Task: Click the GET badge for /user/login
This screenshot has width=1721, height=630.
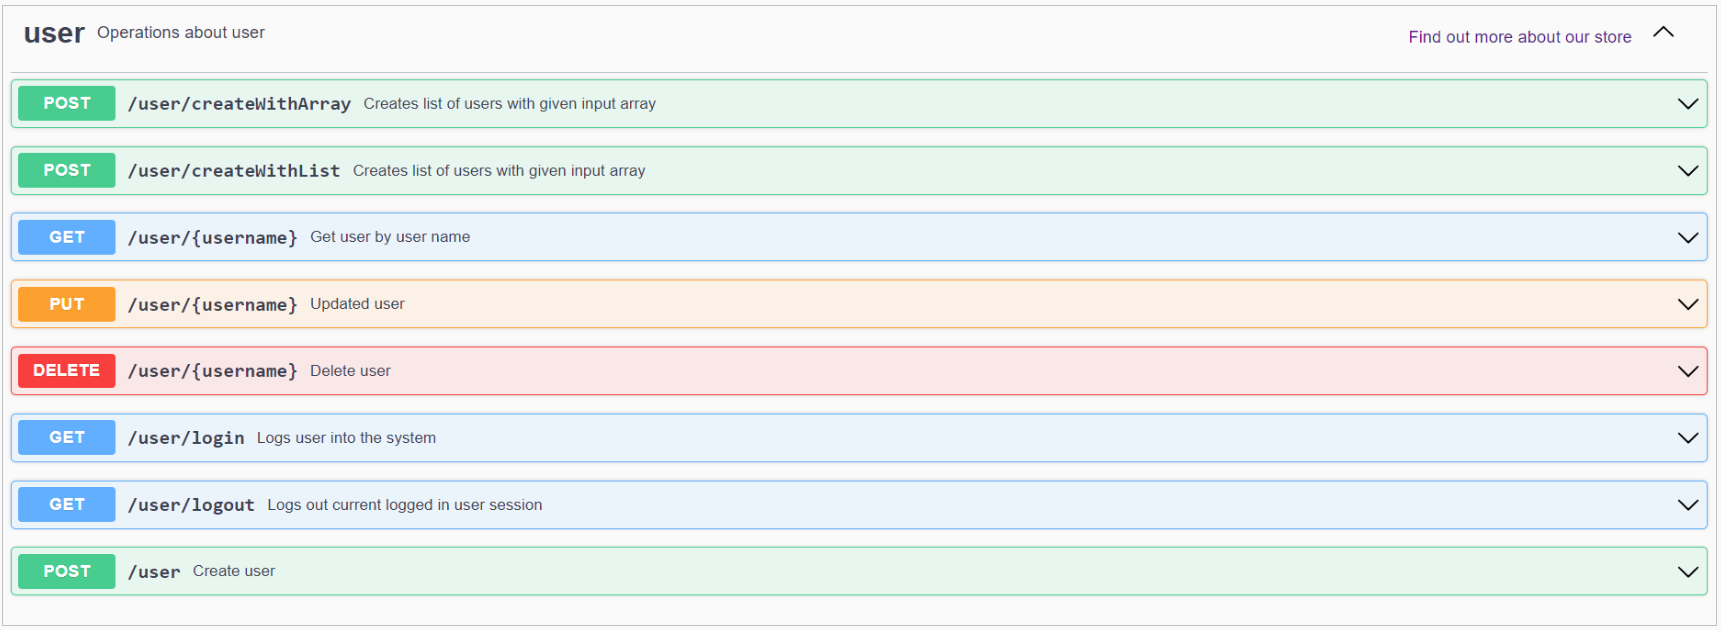Action: pyautogui.click(x=67, y=438)
